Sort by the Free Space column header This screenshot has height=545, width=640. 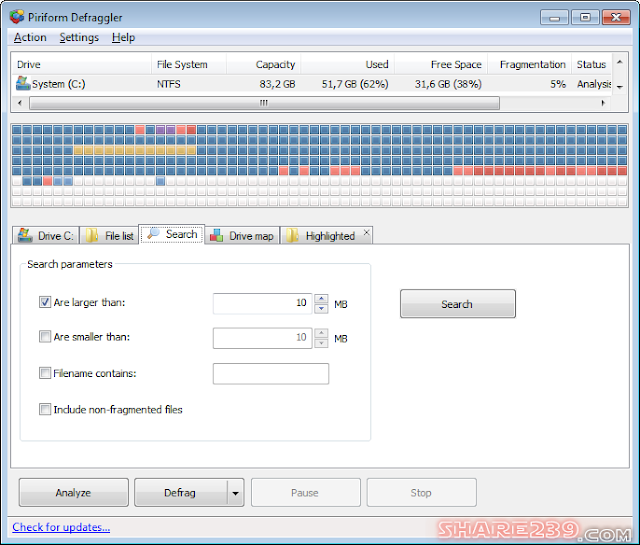pyautogui.click(x=441, y=64)
